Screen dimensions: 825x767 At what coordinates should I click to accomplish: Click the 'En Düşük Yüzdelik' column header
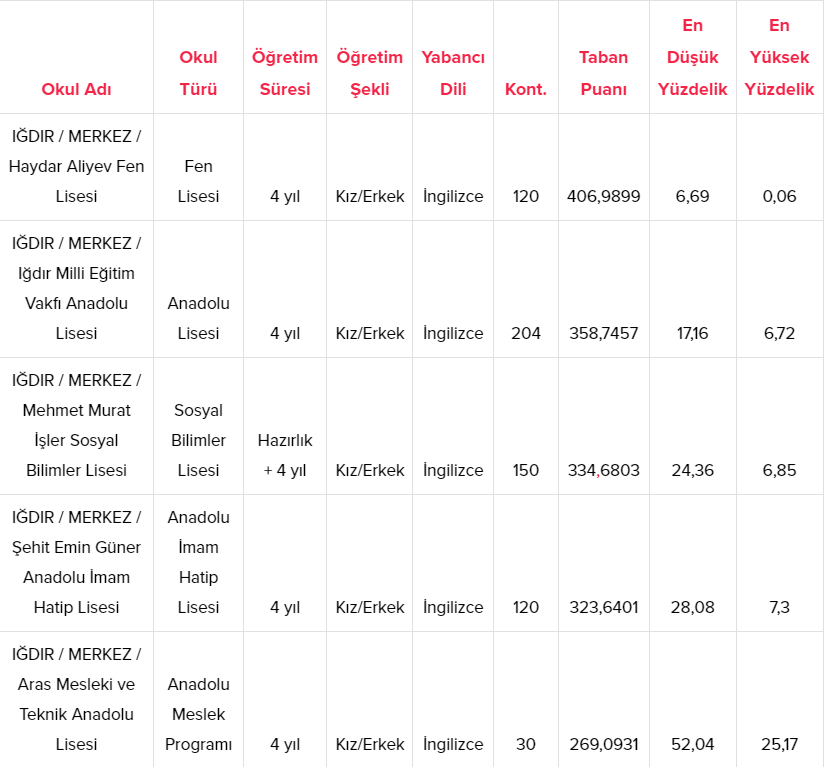click(x=692, y=57)
